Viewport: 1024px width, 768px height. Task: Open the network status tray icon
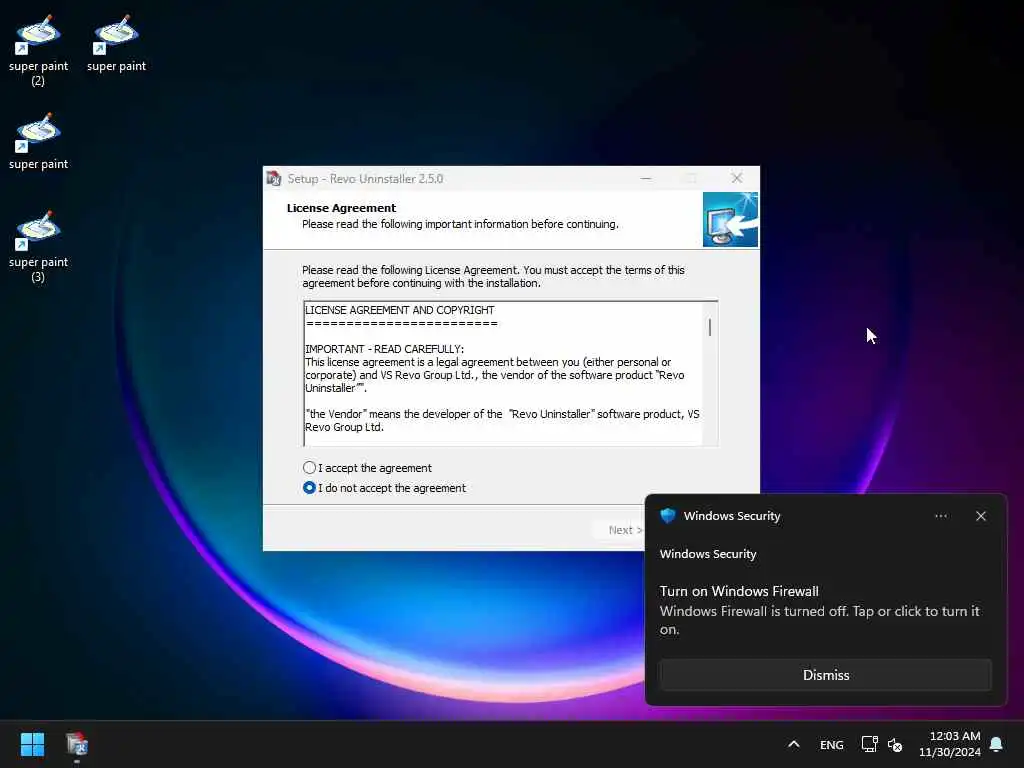click(869, 744)
